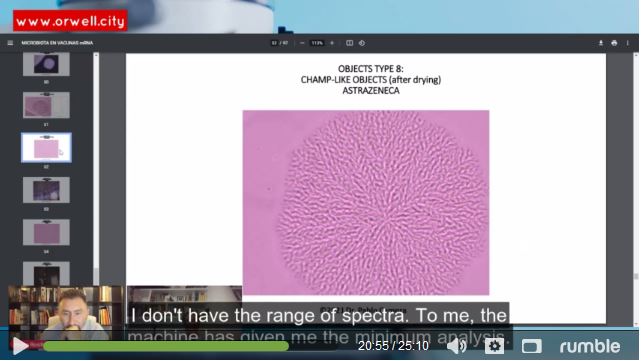Open the Rumble logo link

(589, 347)
